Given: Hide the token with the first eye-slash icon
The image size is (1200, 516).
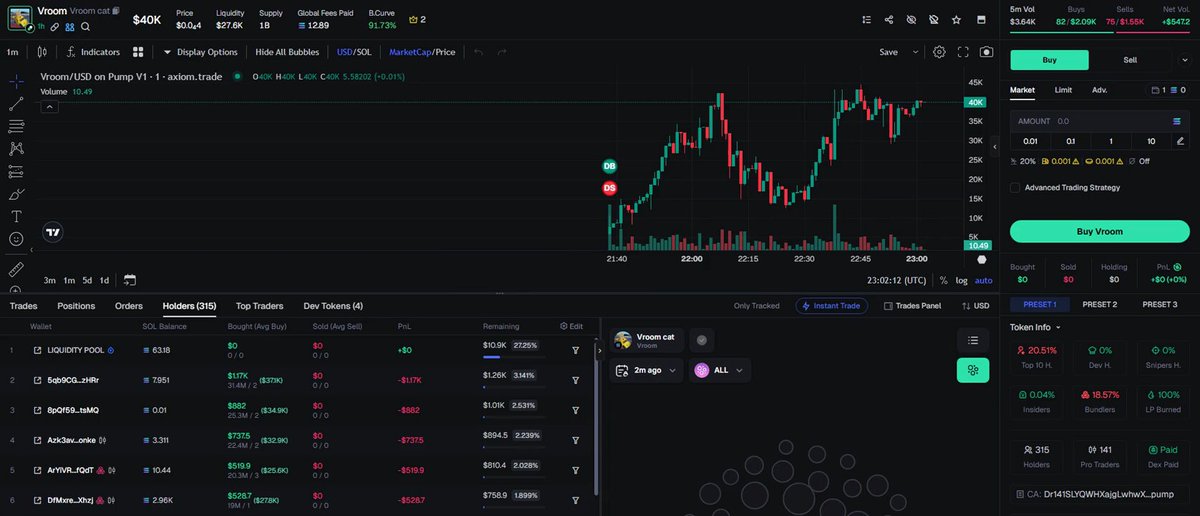Looking at the screenshot, I should (911, 19).
